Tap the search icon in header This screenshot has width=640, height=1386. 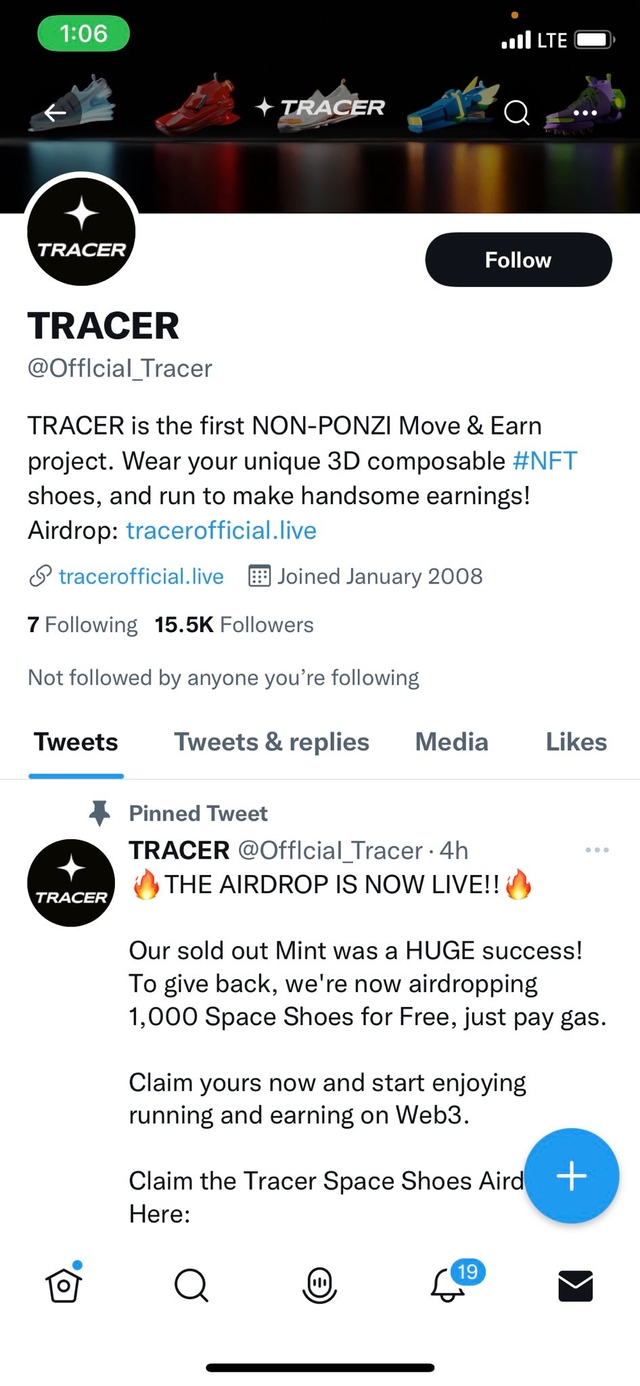pyautogui.click(x=516, y=113)
